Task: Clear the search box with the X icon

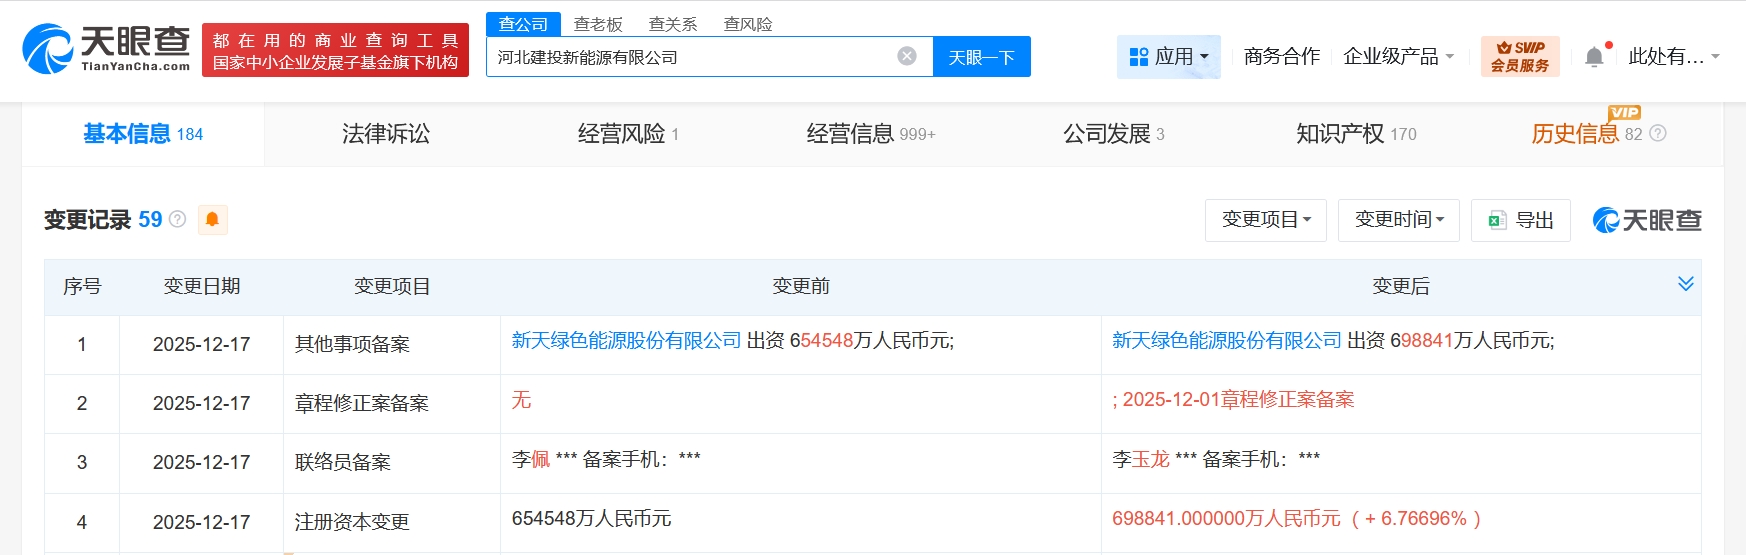Action: click(907, 56)
